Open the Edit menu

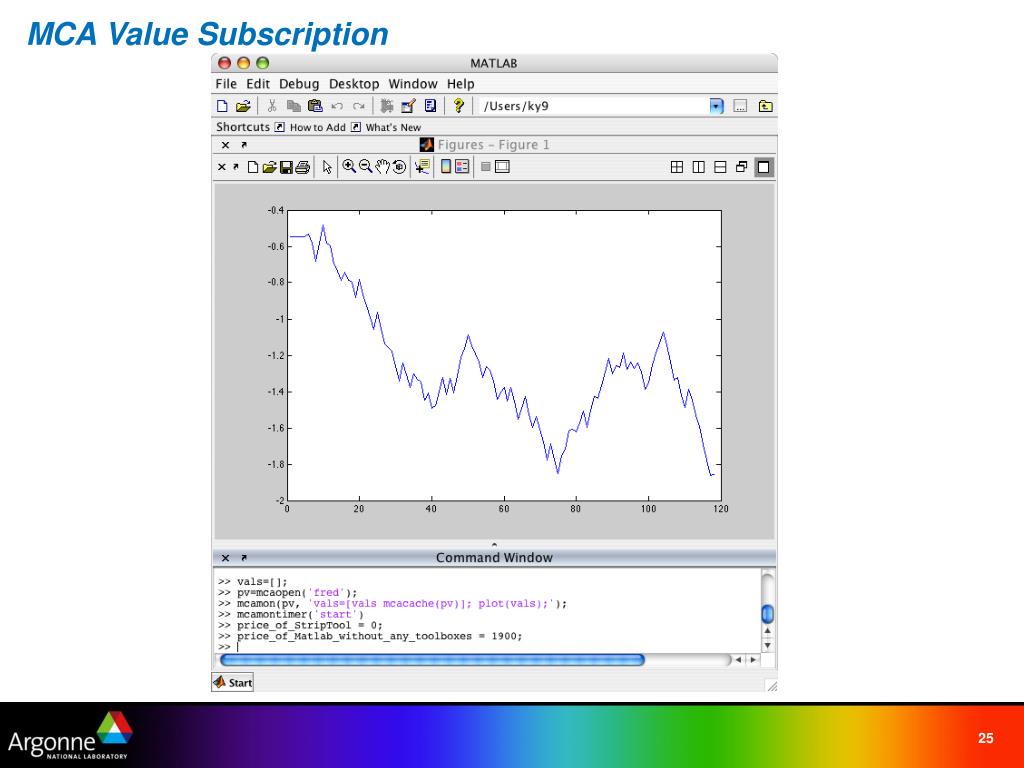pos(258,84)
